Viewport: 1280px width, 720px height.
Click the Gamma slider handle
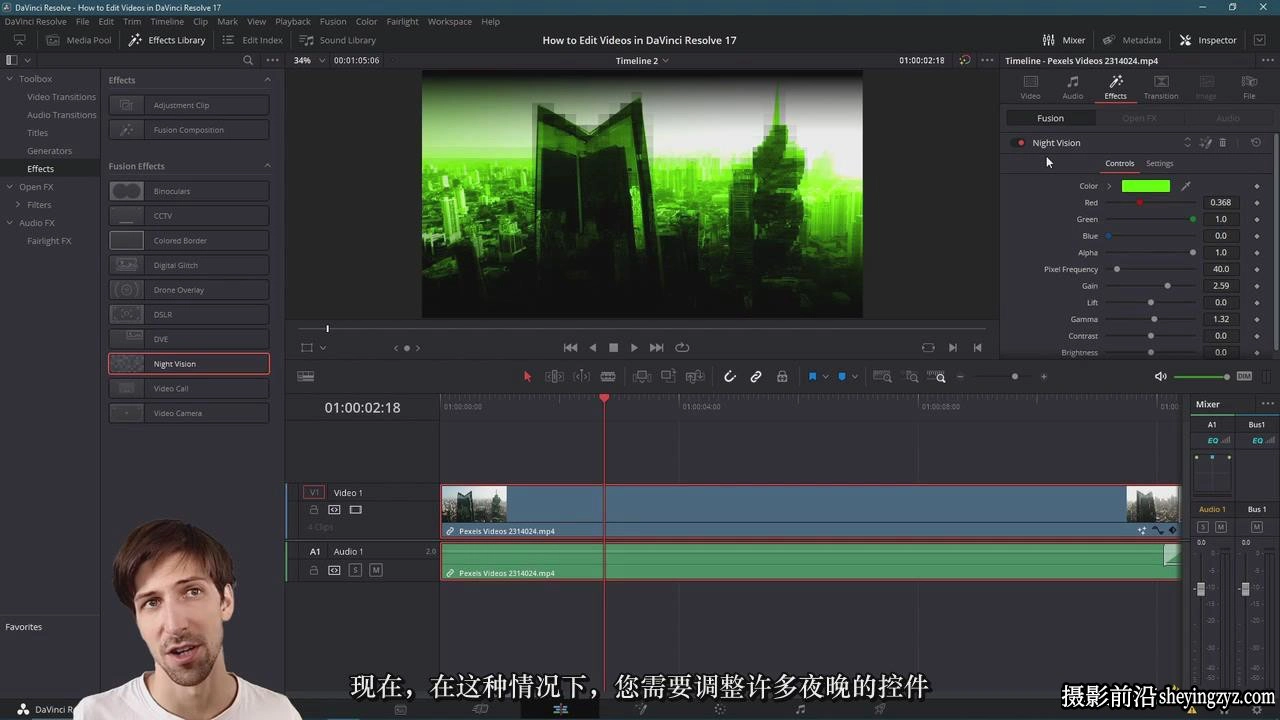[x=1154, y=319]
